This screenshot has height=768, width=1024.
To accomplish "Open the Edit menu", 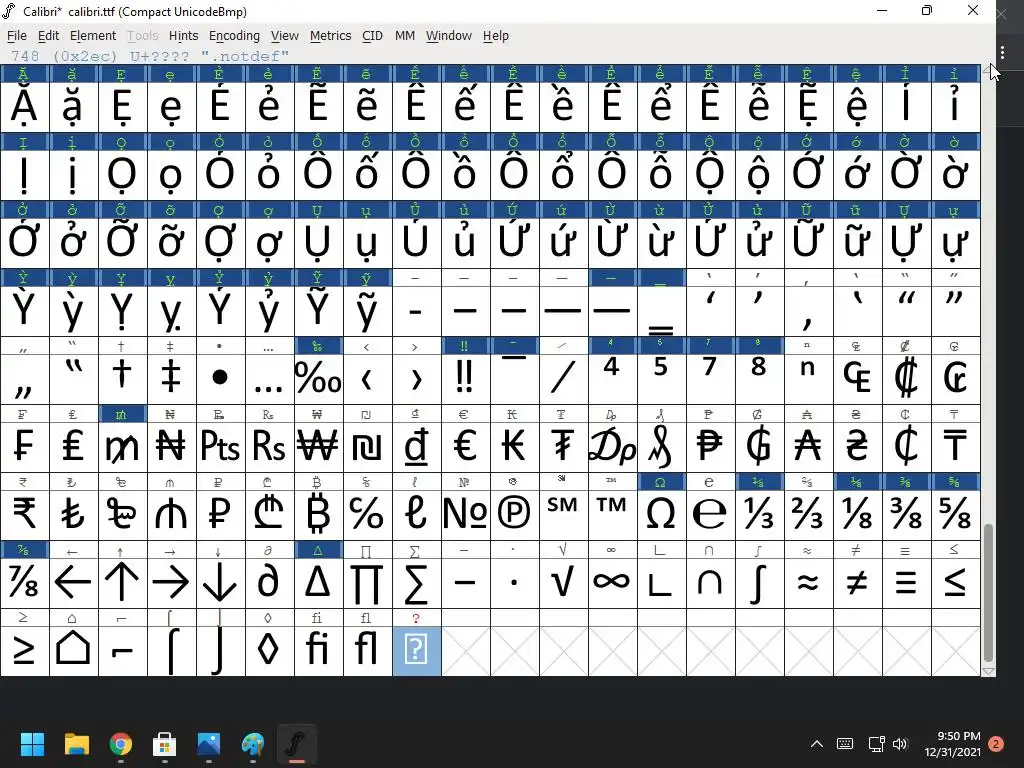I will tap(48, 36).
